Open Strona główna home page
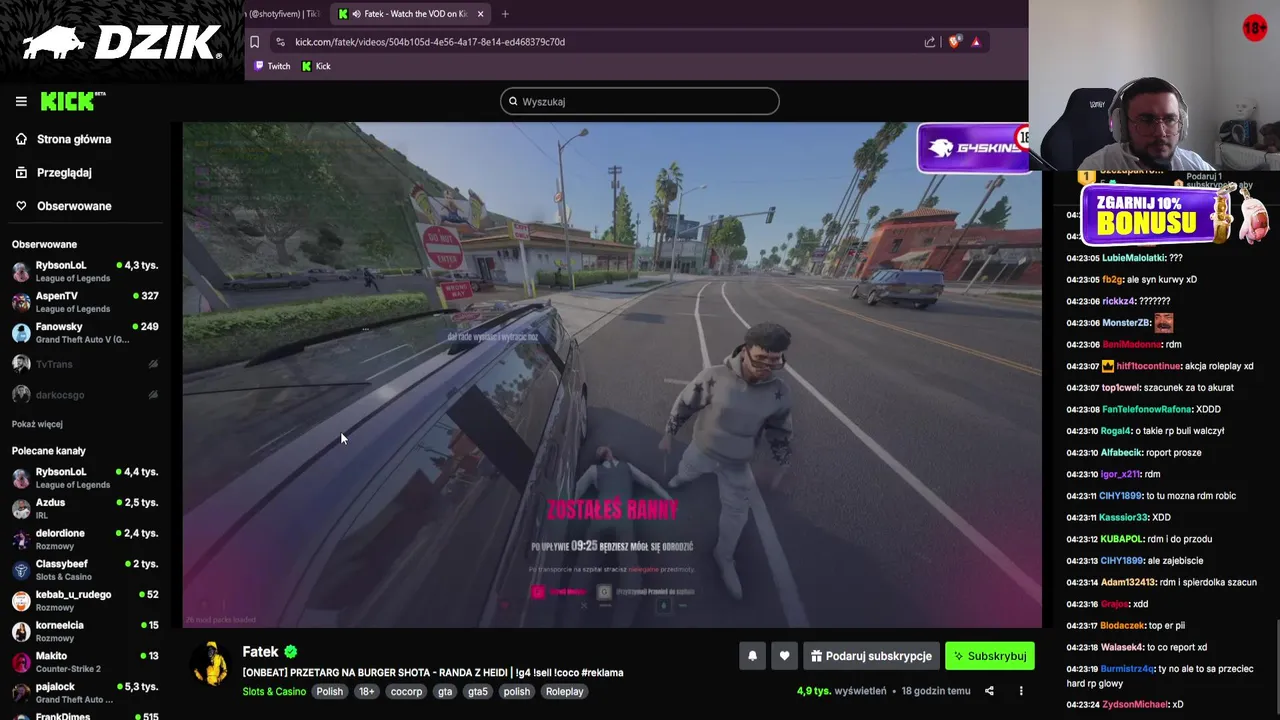This screenshot has width=1280, height=720. (x=74, y=139)
